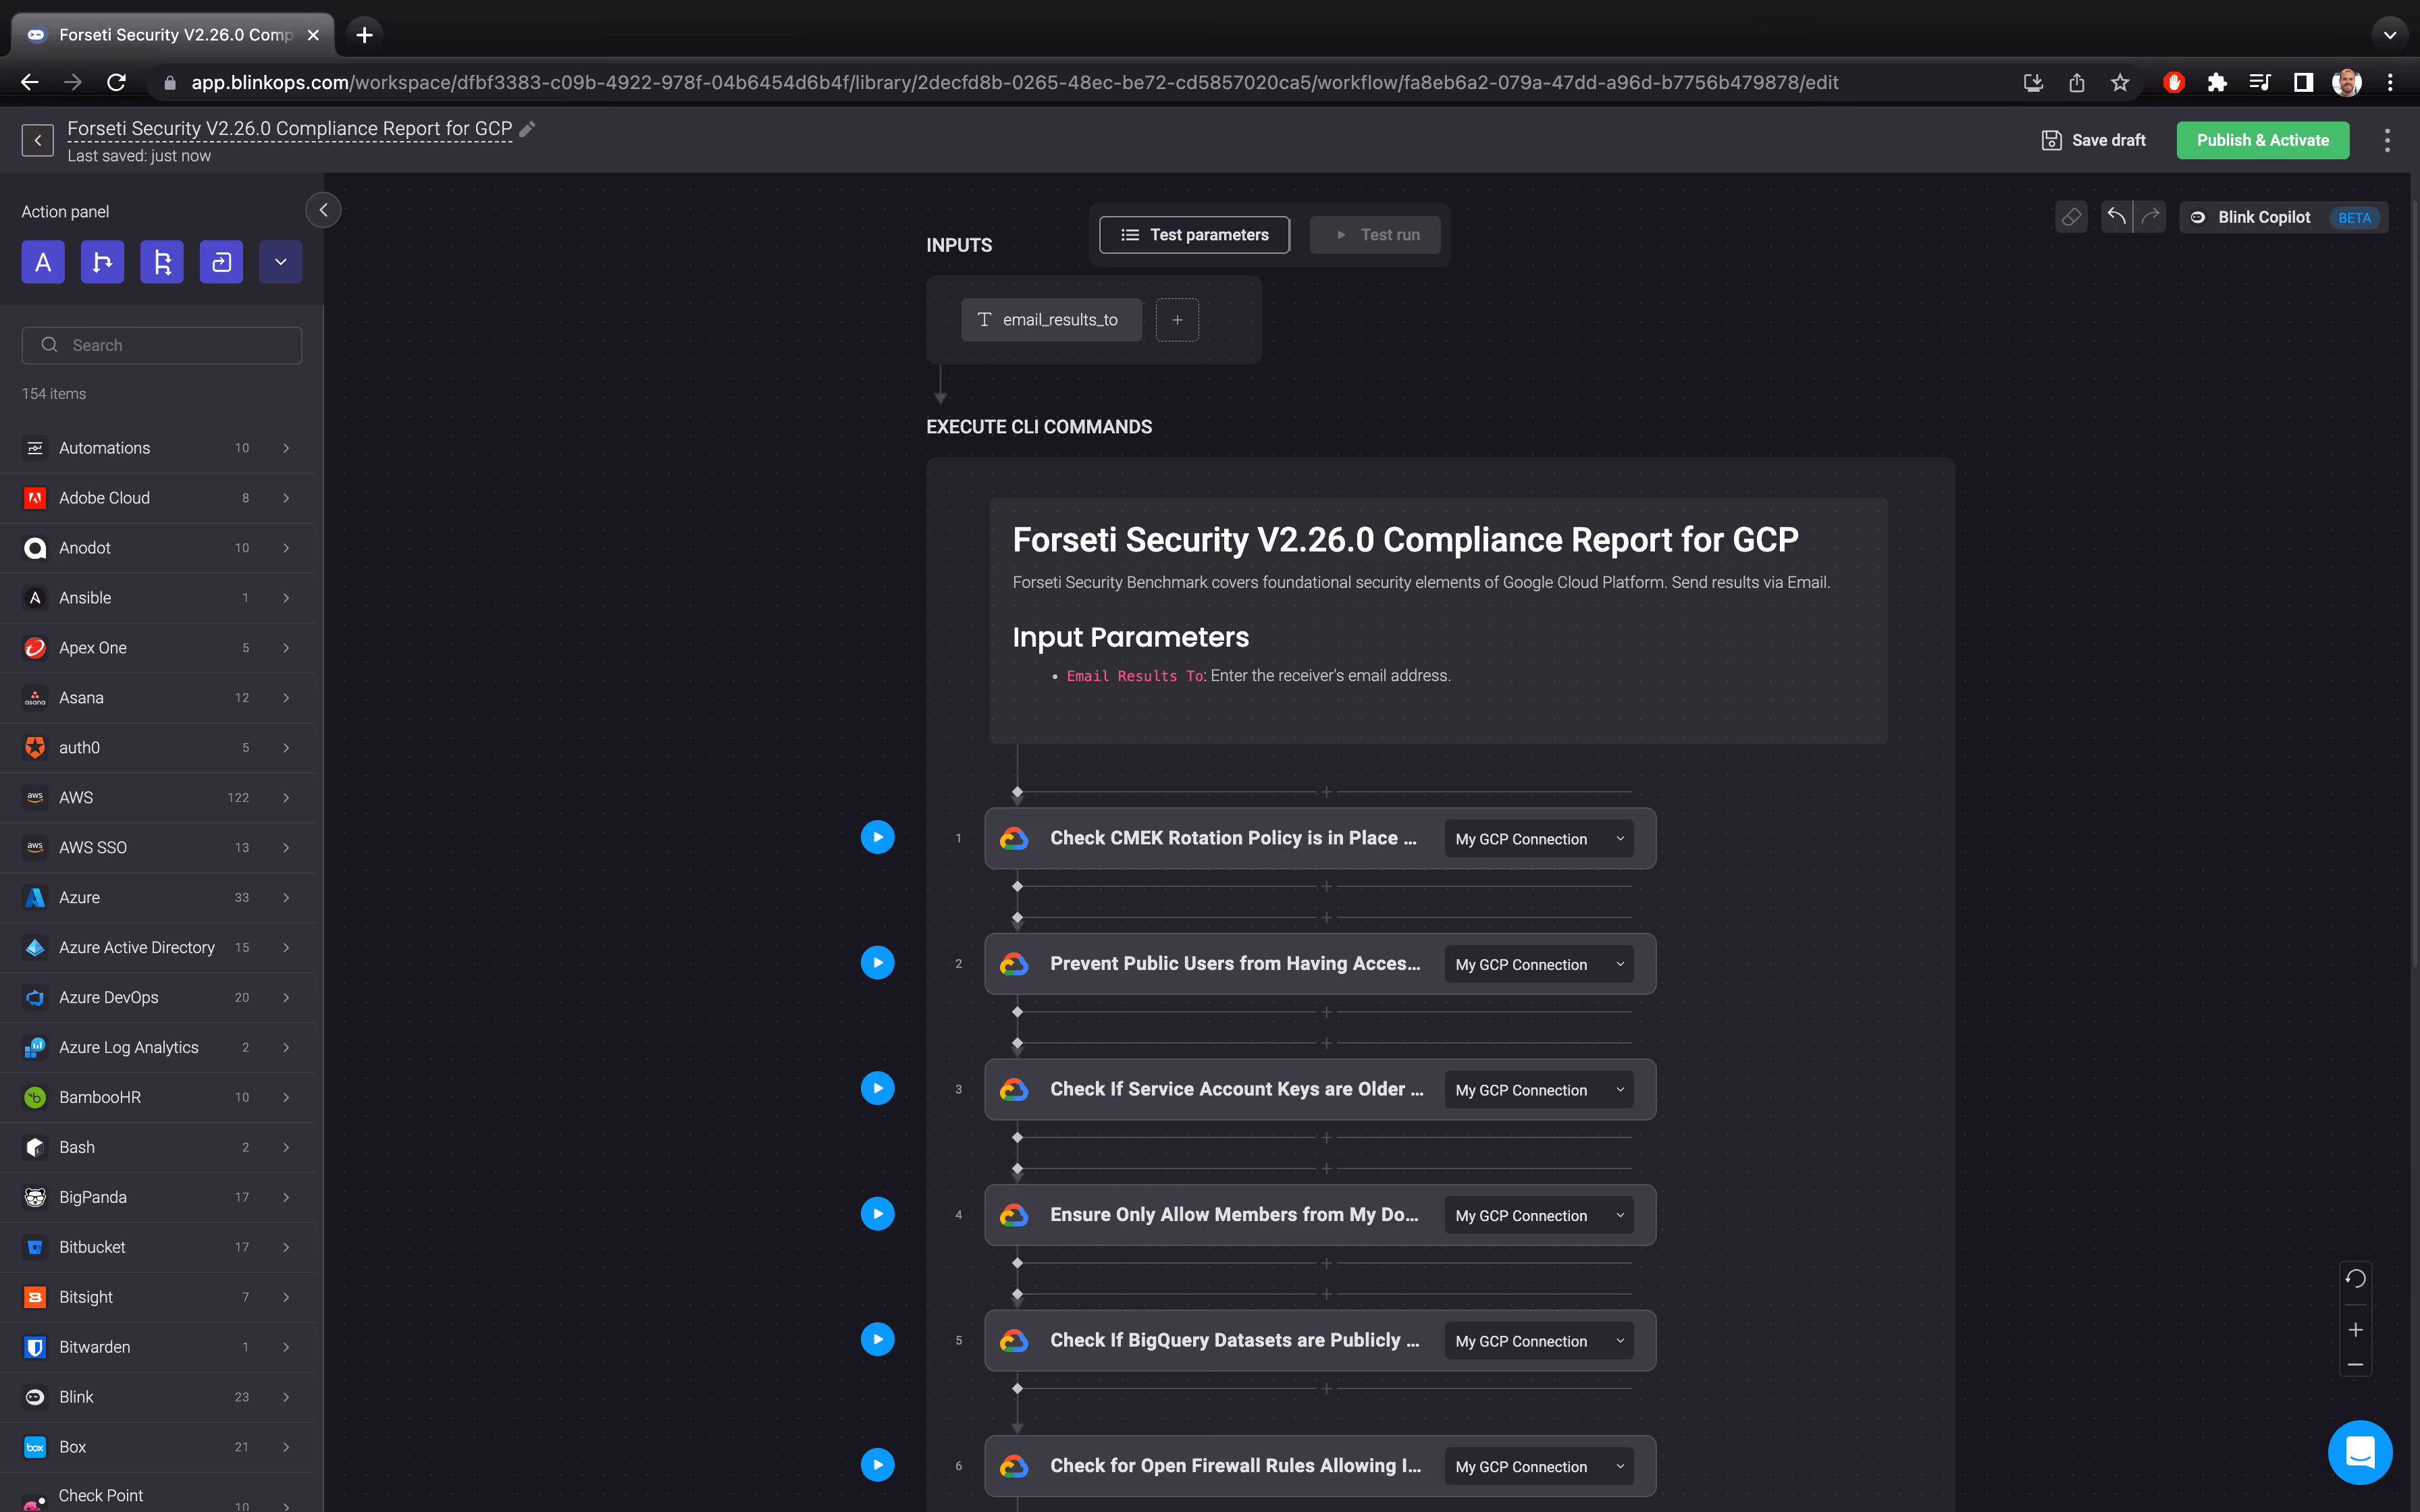Viewport: 2420px width, 1512px height.
Task: Open Chrome three-dot menu
Action: point(2390,82)
